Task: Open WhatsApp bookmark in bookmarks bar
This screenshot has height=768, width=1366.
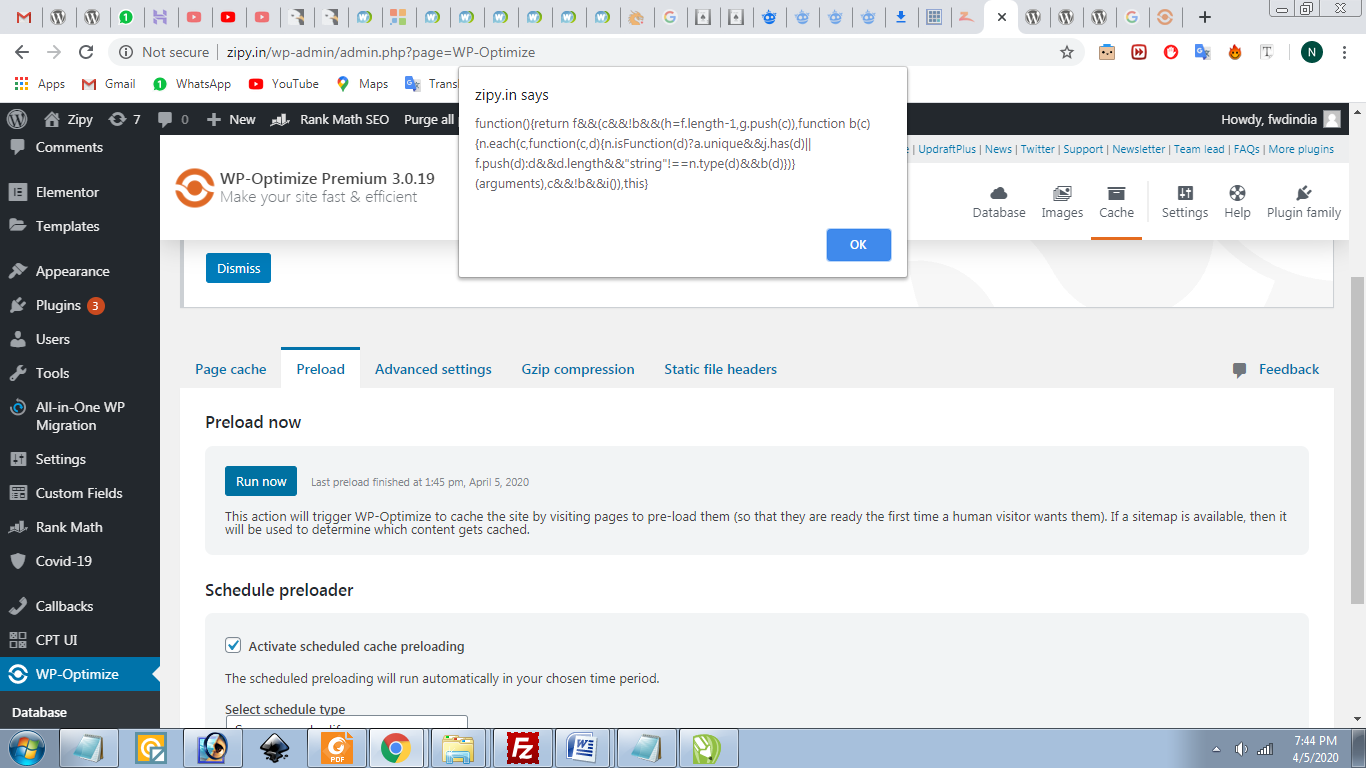Action: (x=192, y=84)
